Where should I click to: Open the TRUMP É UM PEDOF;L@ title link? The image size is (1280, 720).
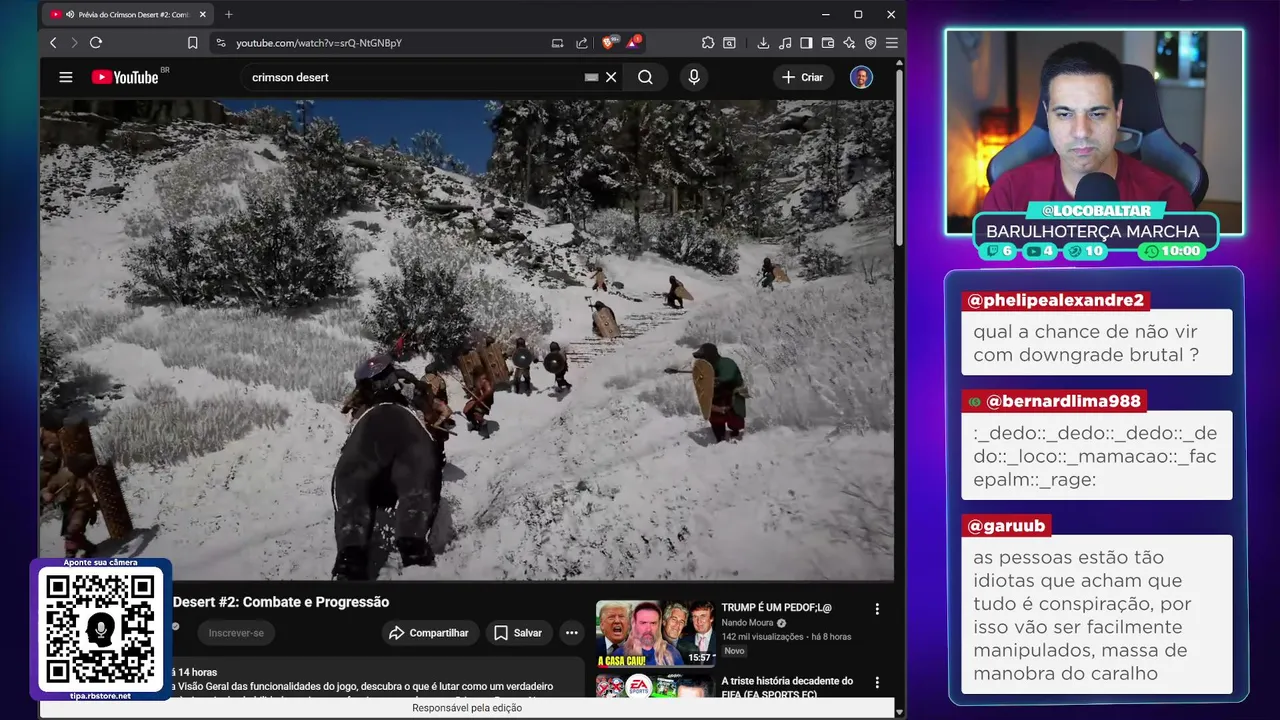tap(777, 607)
